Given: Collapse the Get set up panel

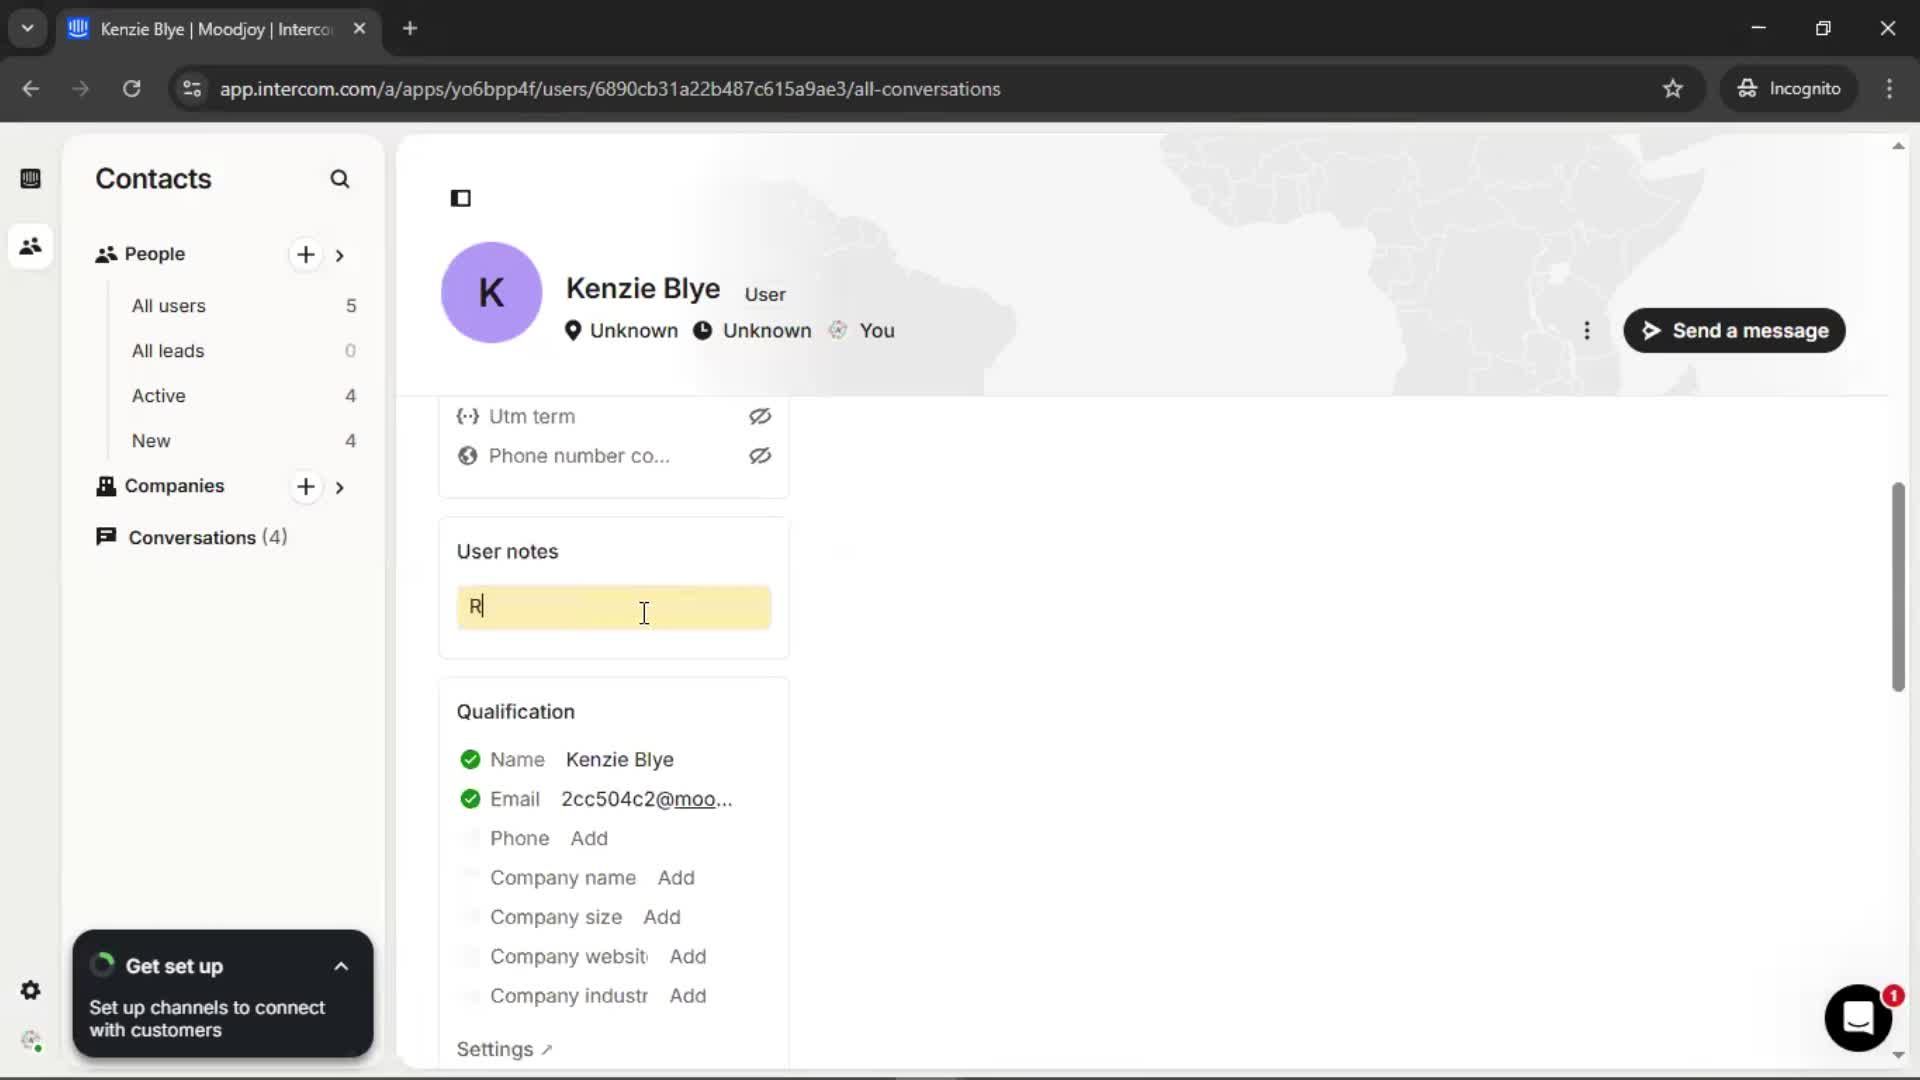Looking at the screenshot, I should point(341,967).
